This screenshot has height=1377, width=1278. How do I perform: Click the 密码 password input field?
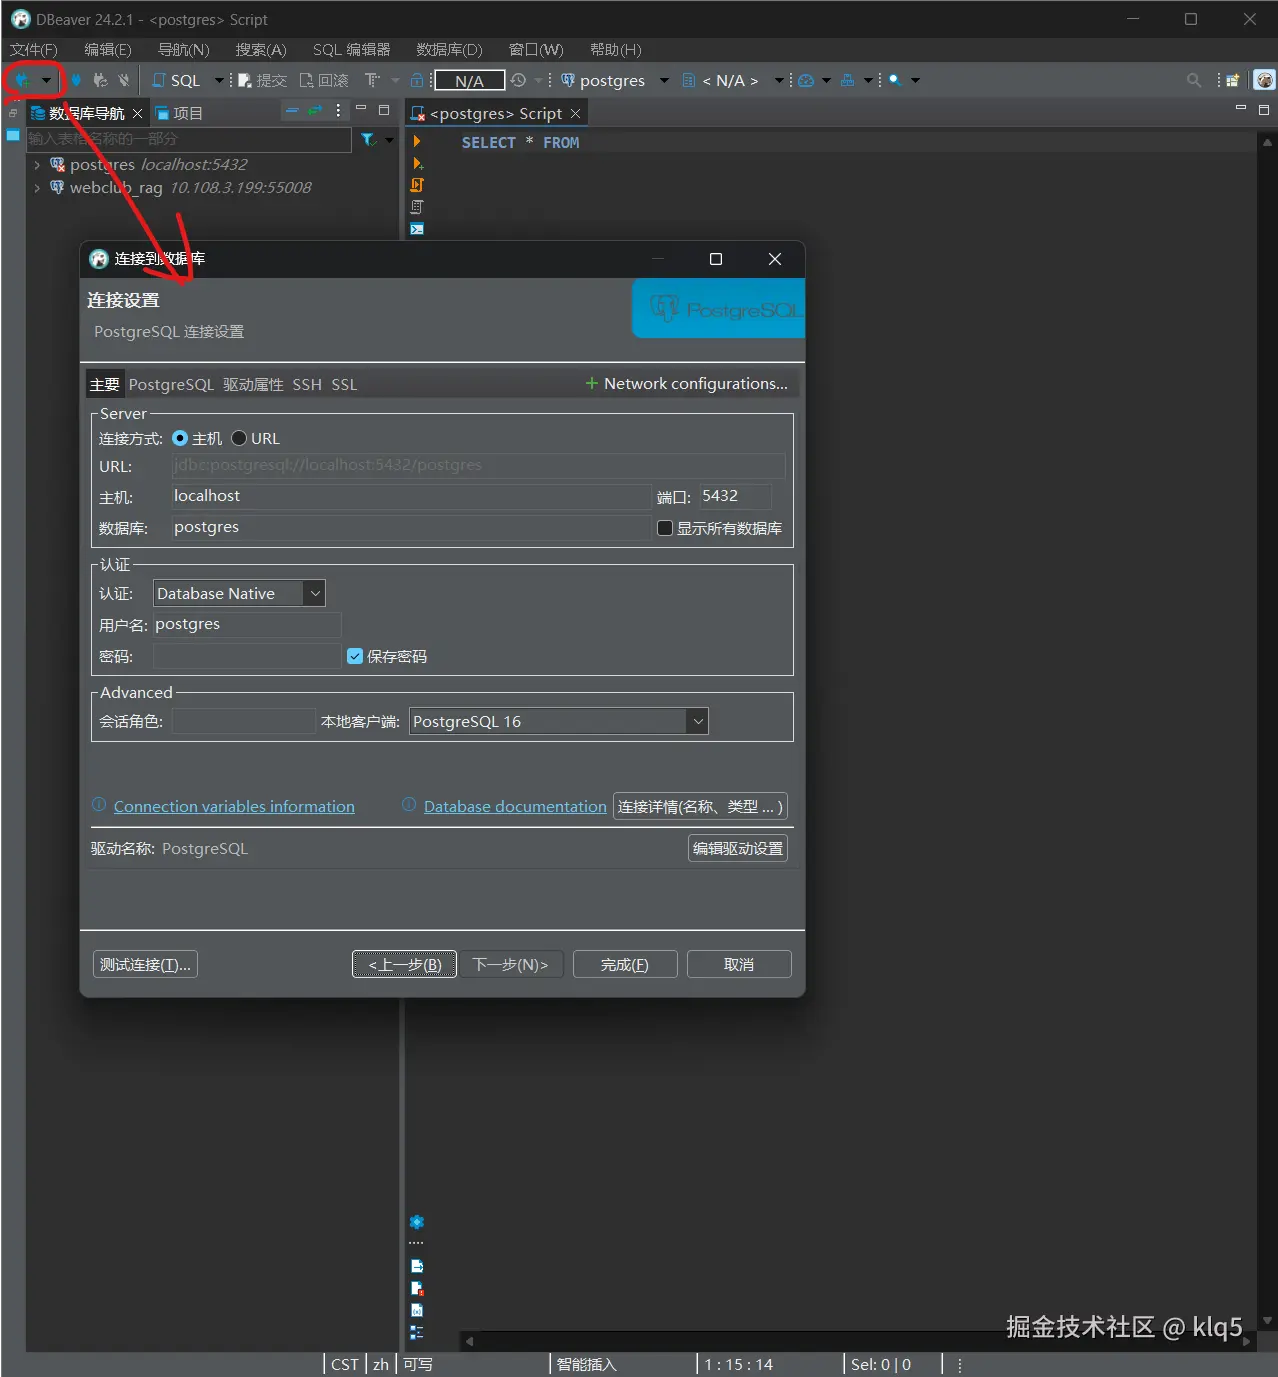click(x=247, y=656)
